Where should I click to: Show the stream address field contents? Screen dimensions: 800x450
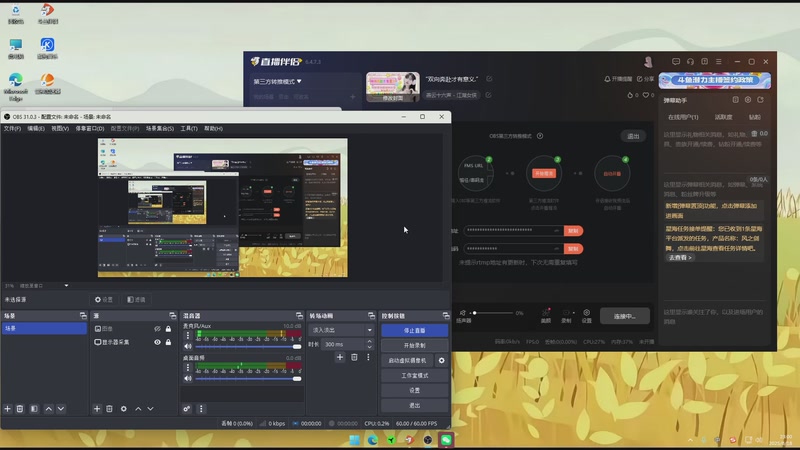[557, 231]
